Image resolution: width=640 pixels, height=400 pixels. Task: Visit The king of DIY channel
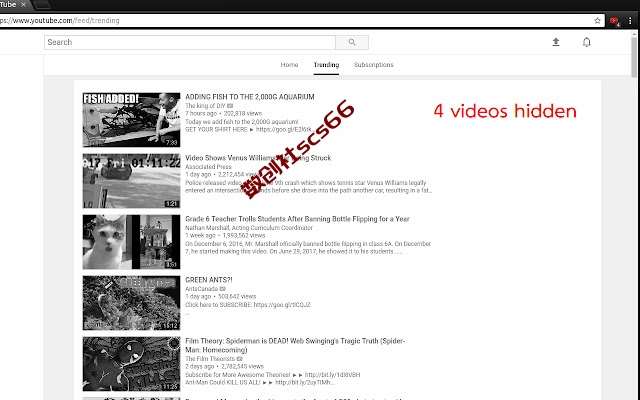(205, 106)
